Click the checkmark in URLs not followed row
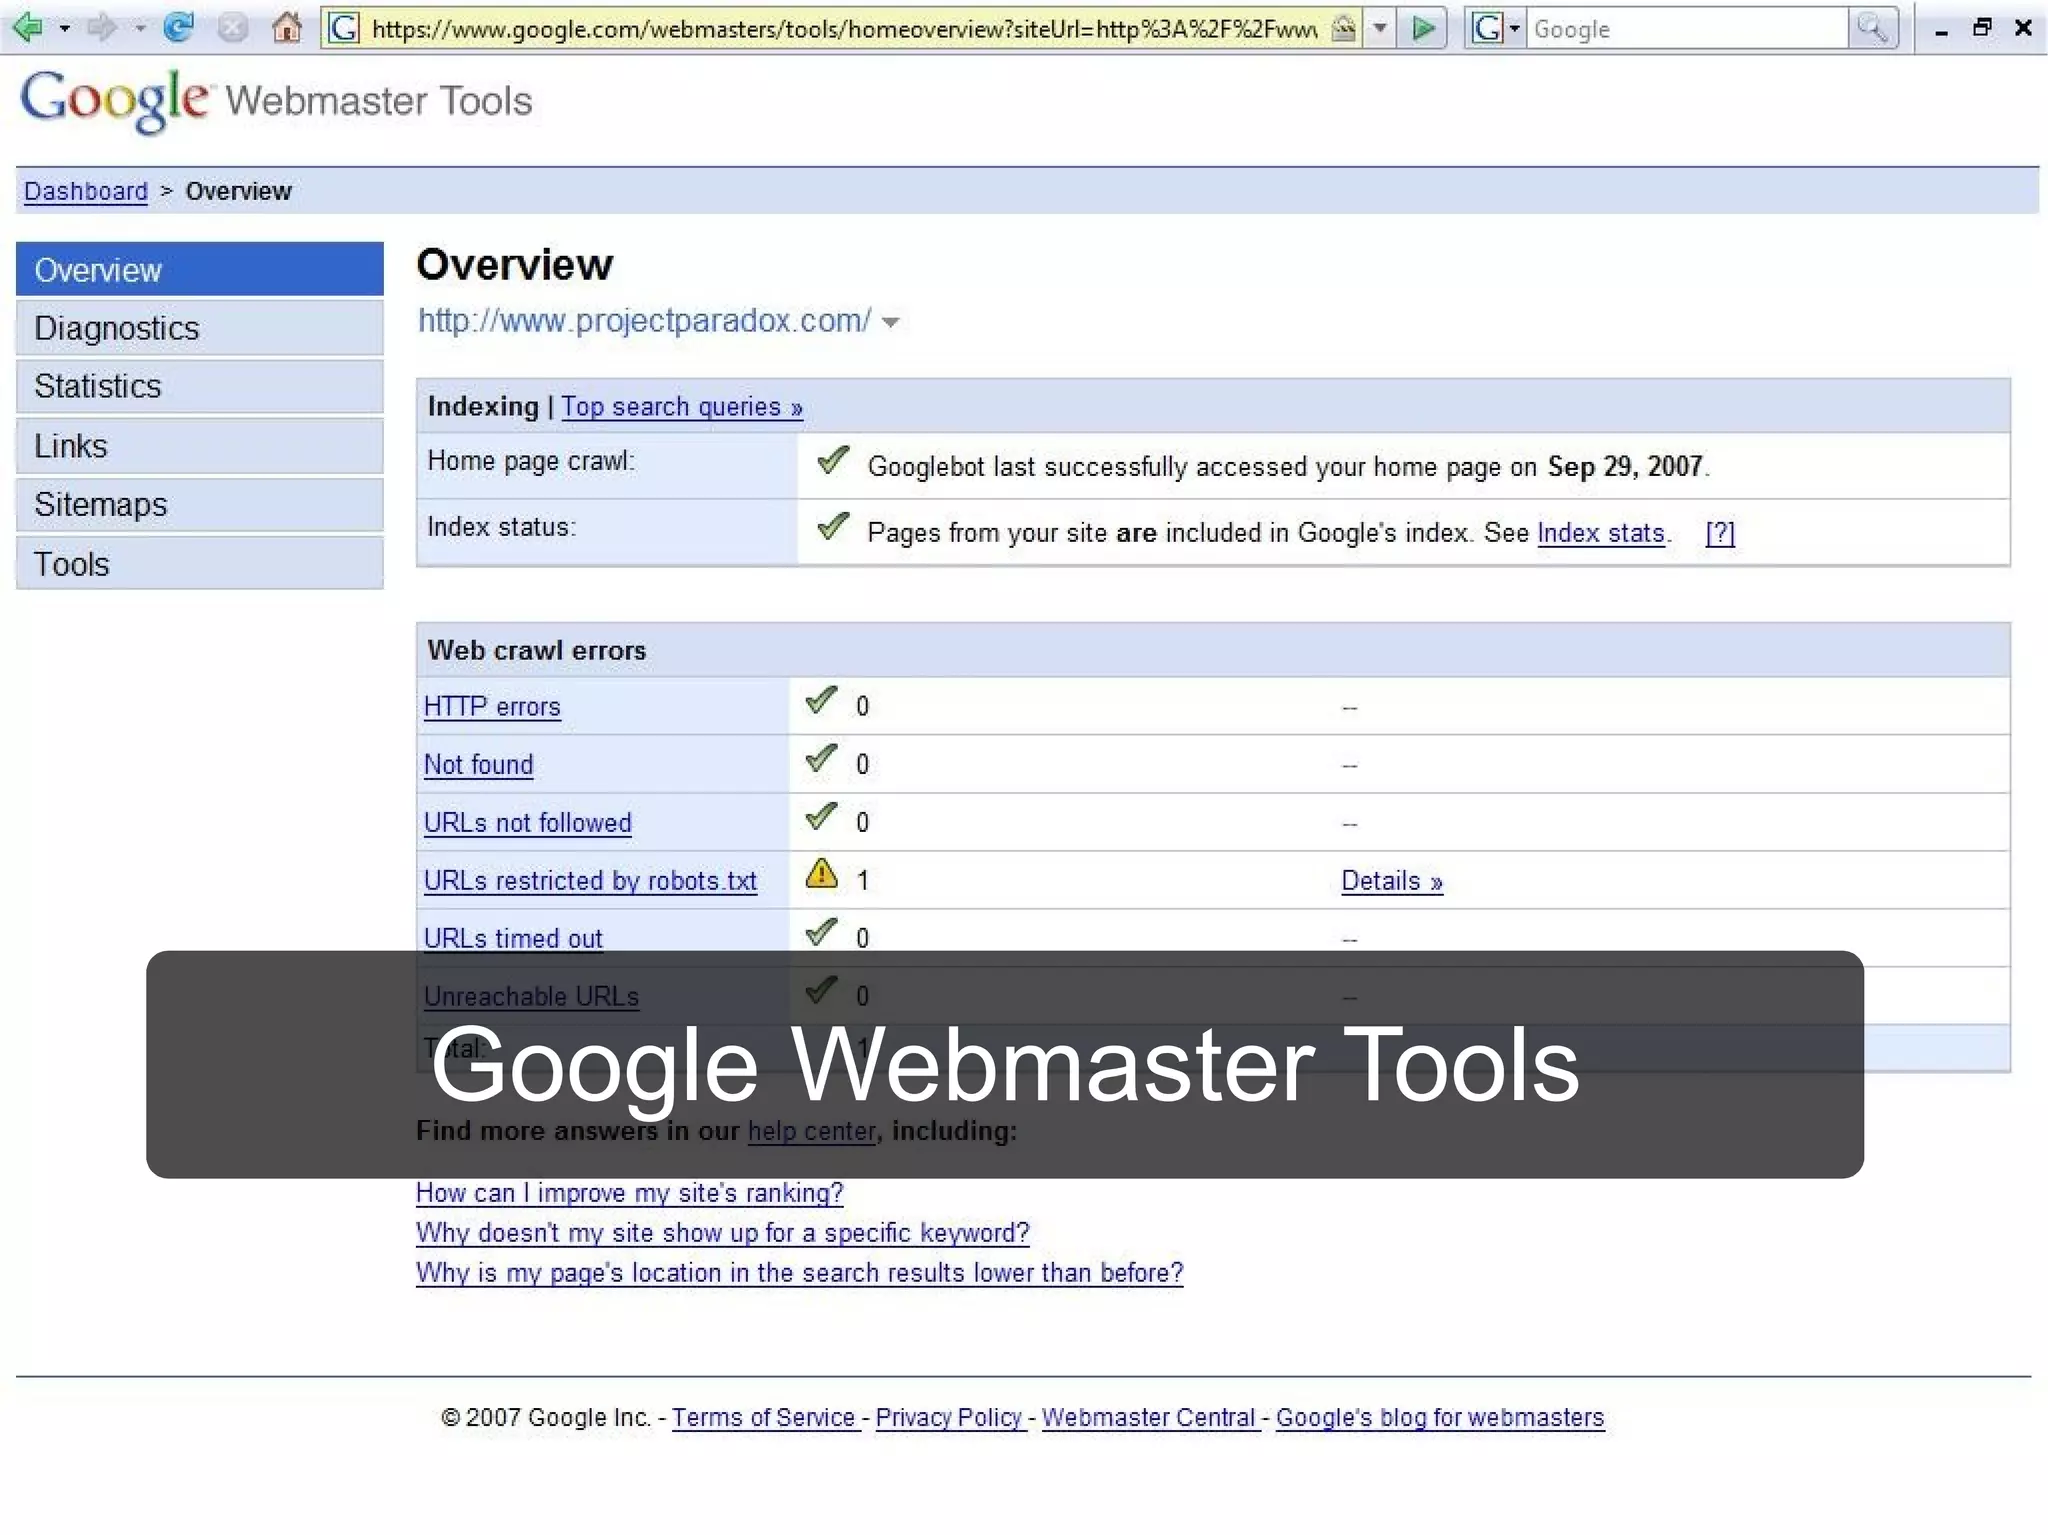Image resolution: width=2048 pixels, height=1535 pixels. (822, 817)
